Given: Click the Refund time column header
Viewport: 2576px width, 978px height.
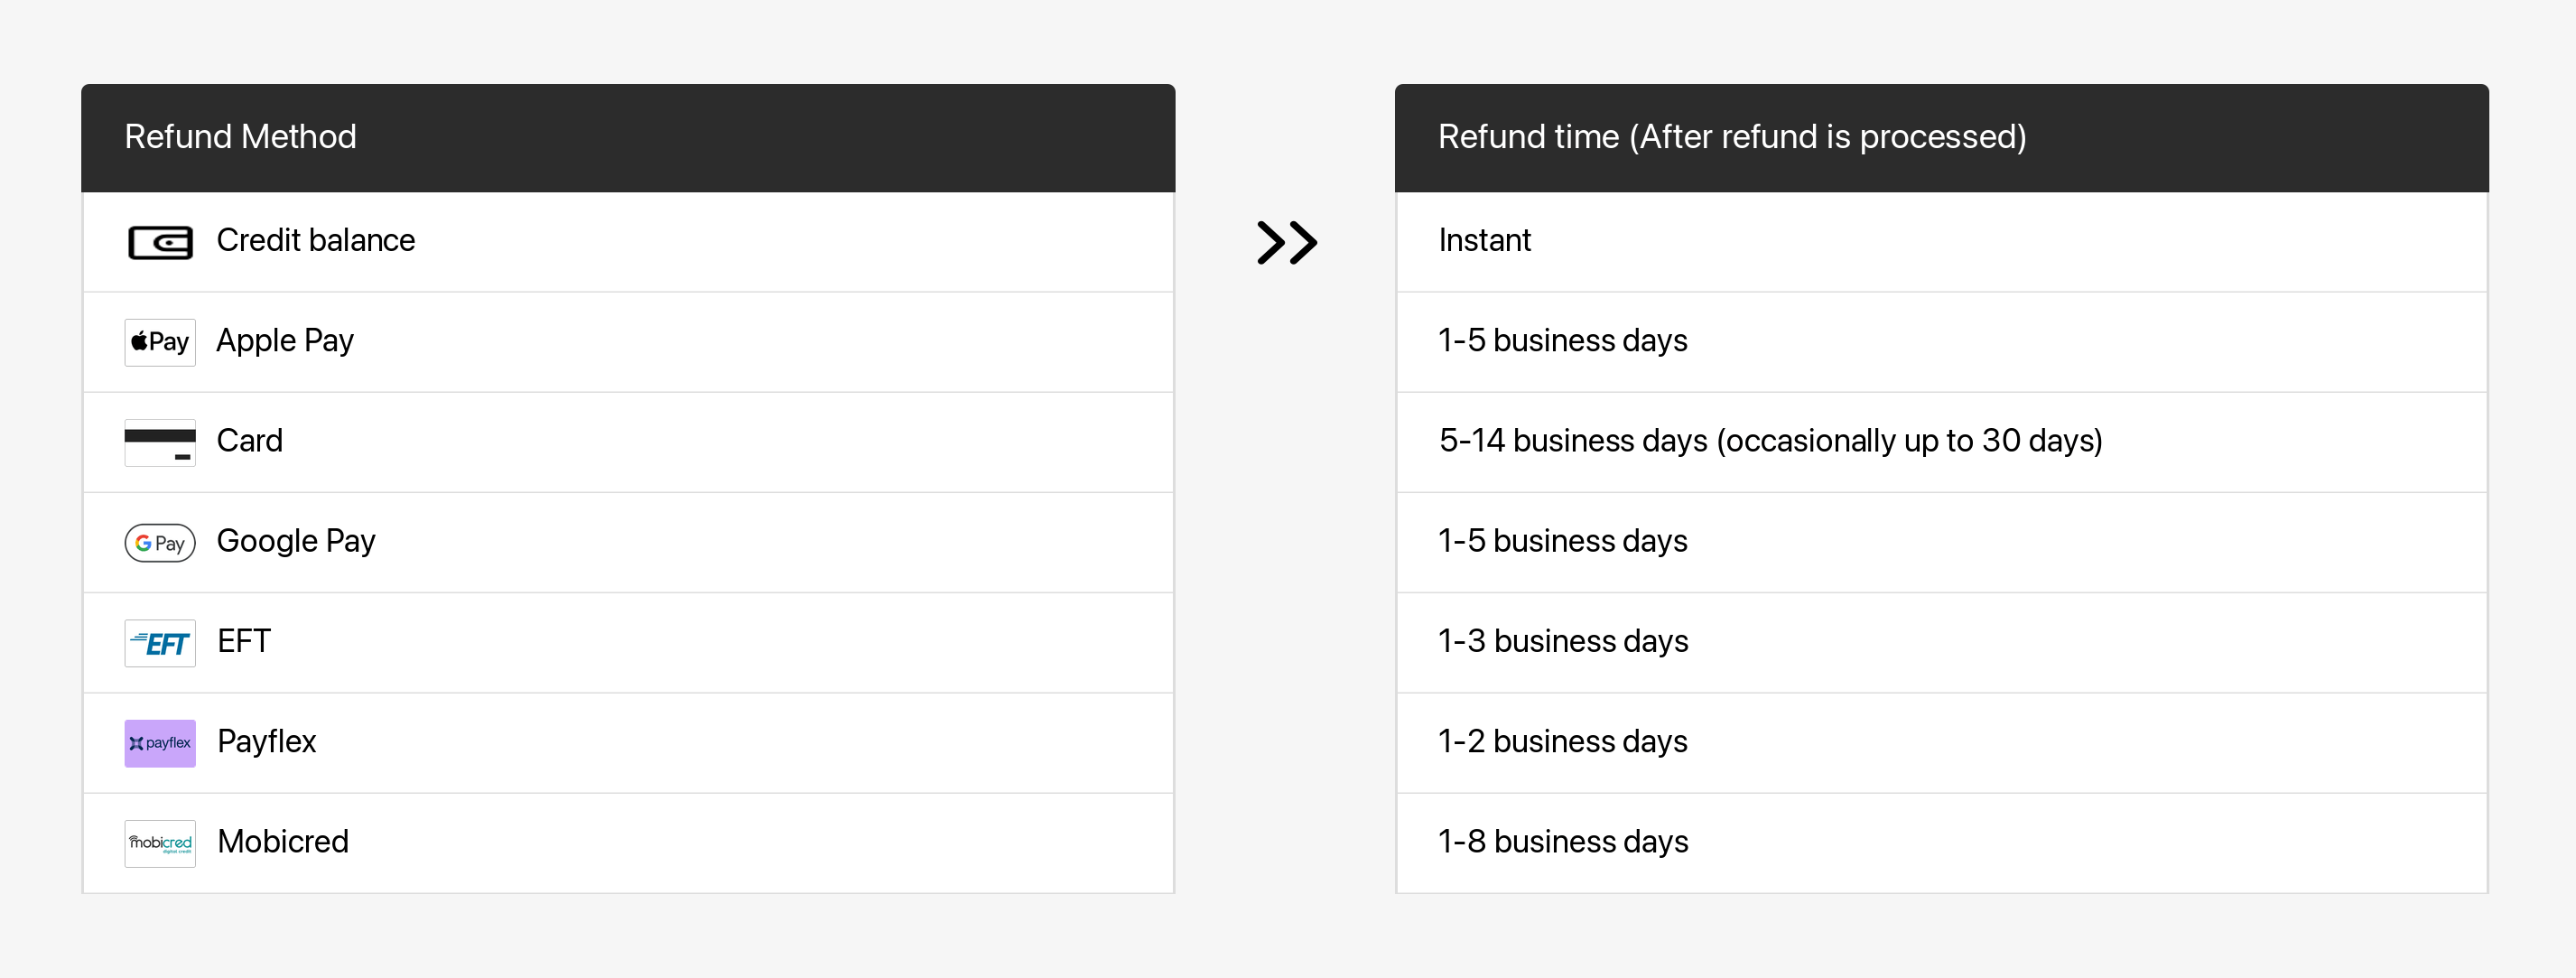Looking at the screenshot, I should coord(1731,137).
